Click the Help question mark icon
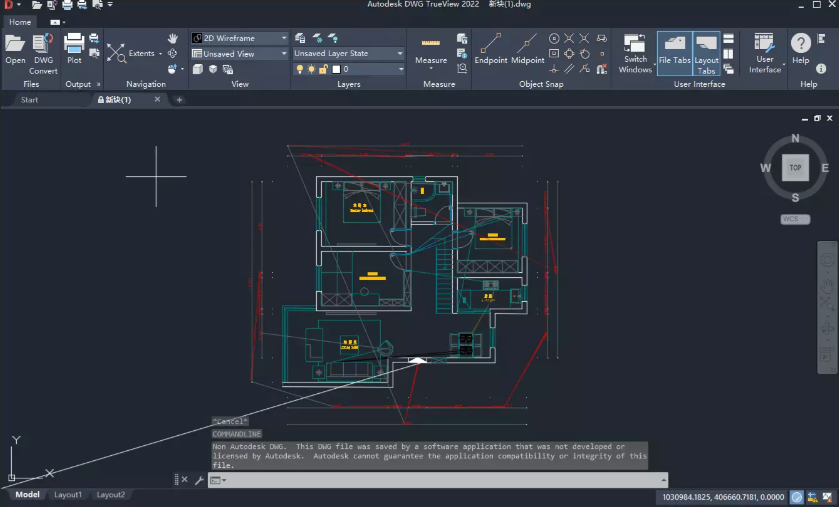839x507 pixels. [800, 46]
